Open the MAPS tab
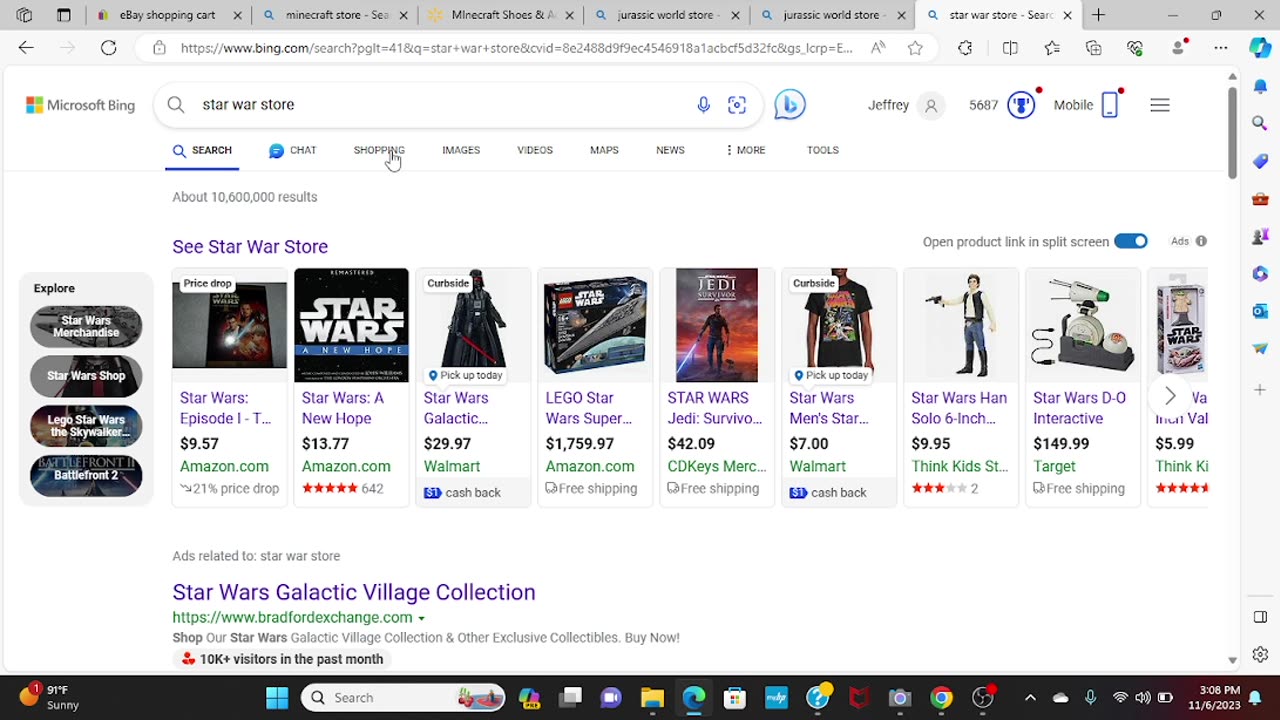This screenshot has height=720, width=1280. pyautogui.click(x=604, y=150)
